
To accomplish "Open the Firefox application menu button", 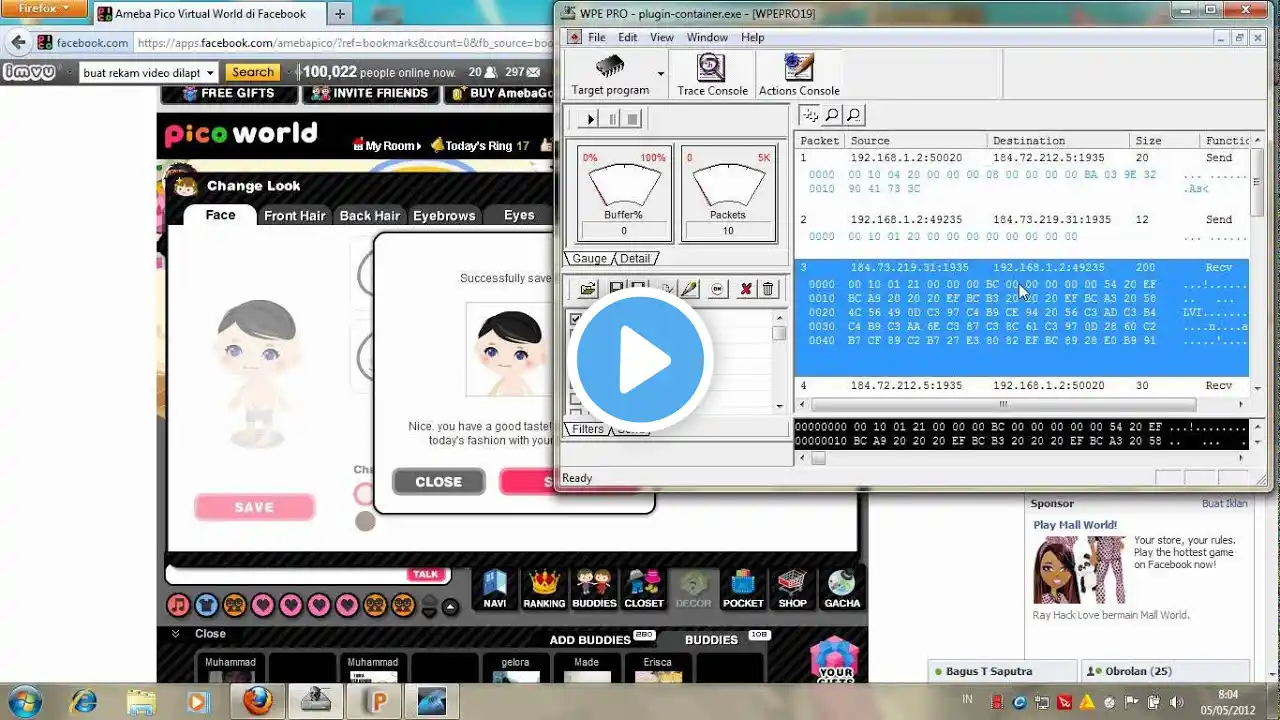I will (x=45, y=9).
